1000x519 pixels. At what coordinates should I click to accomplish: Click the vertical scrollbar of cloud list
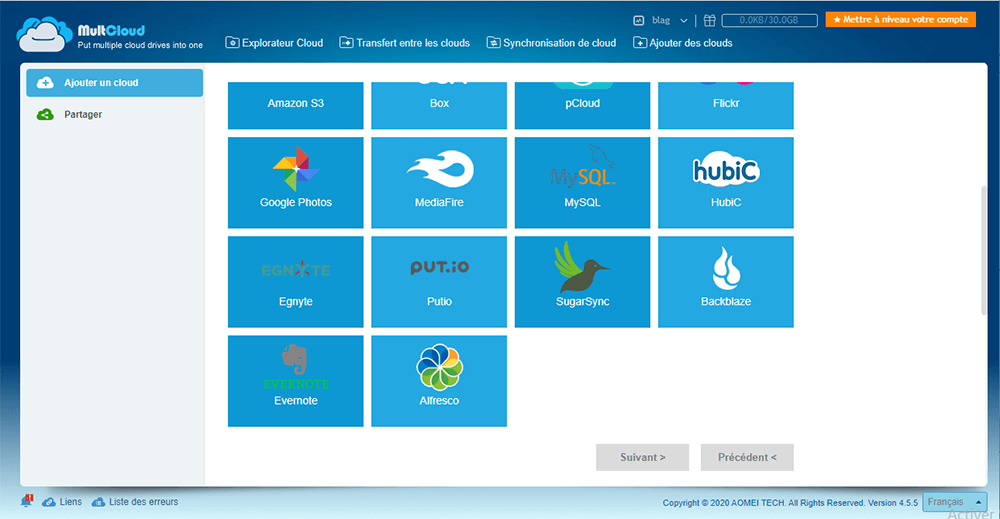983,250
